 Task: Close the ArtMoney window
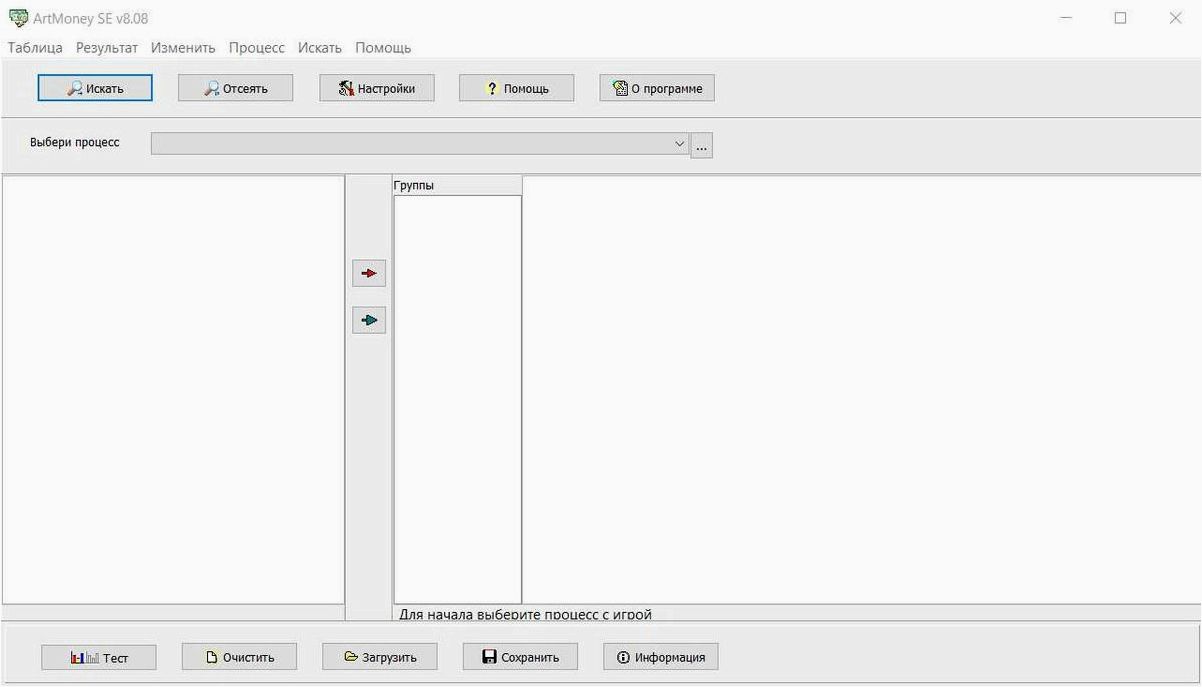point(1175,18)
